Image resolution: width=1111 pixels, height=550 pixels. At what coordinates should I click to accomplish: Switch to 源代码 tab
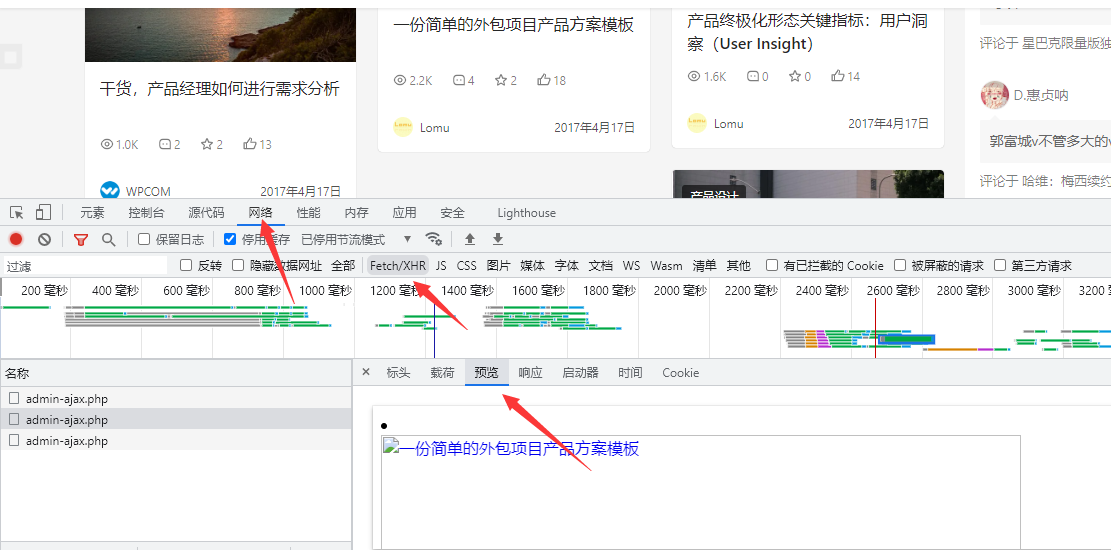206,213
